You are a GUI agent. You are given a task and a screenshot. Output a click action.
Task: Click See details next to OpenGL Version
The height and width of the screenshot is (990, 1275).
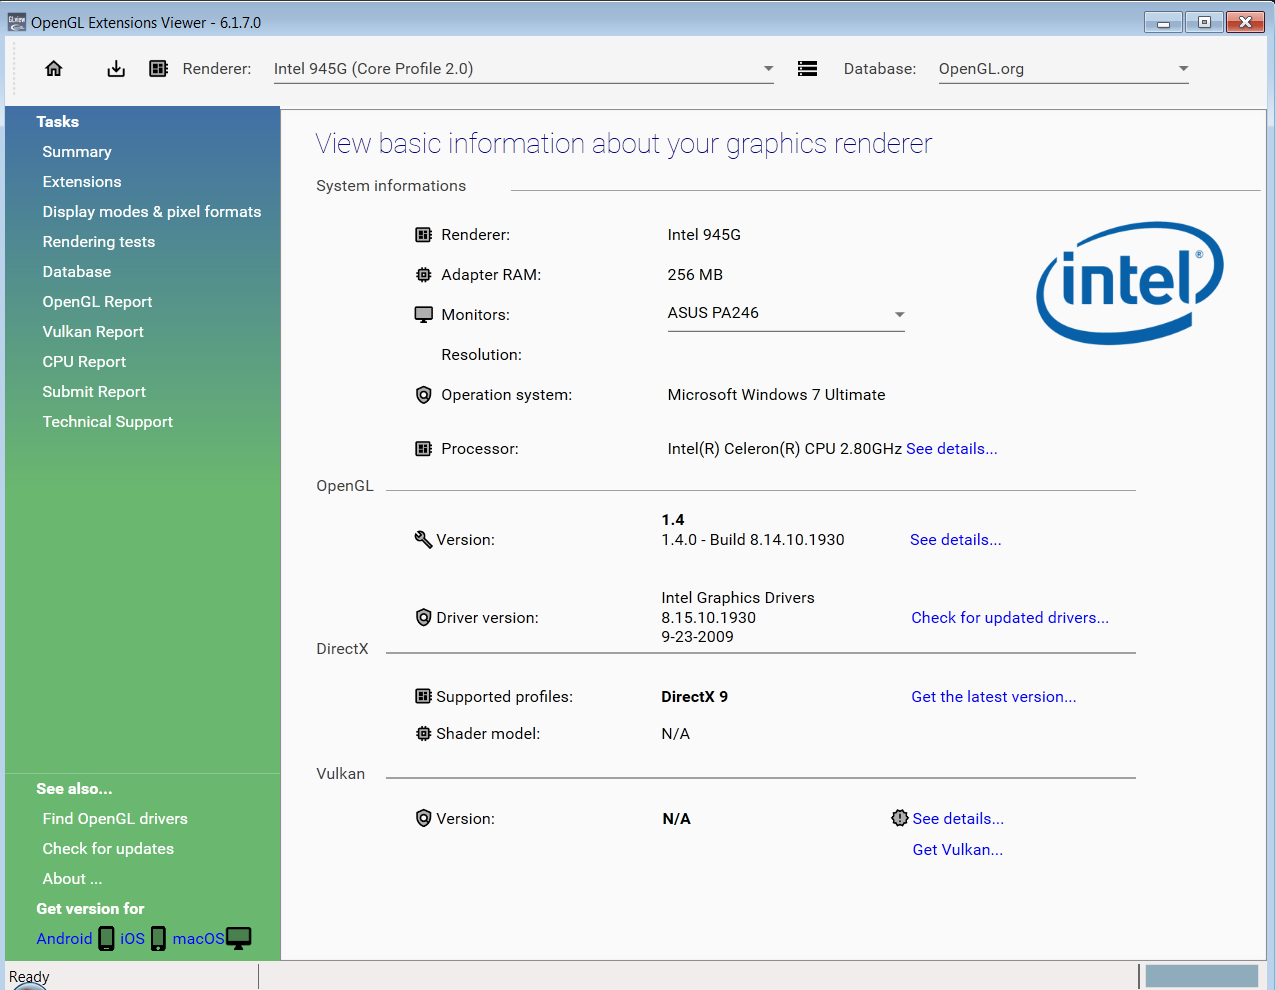coord(956,540)
